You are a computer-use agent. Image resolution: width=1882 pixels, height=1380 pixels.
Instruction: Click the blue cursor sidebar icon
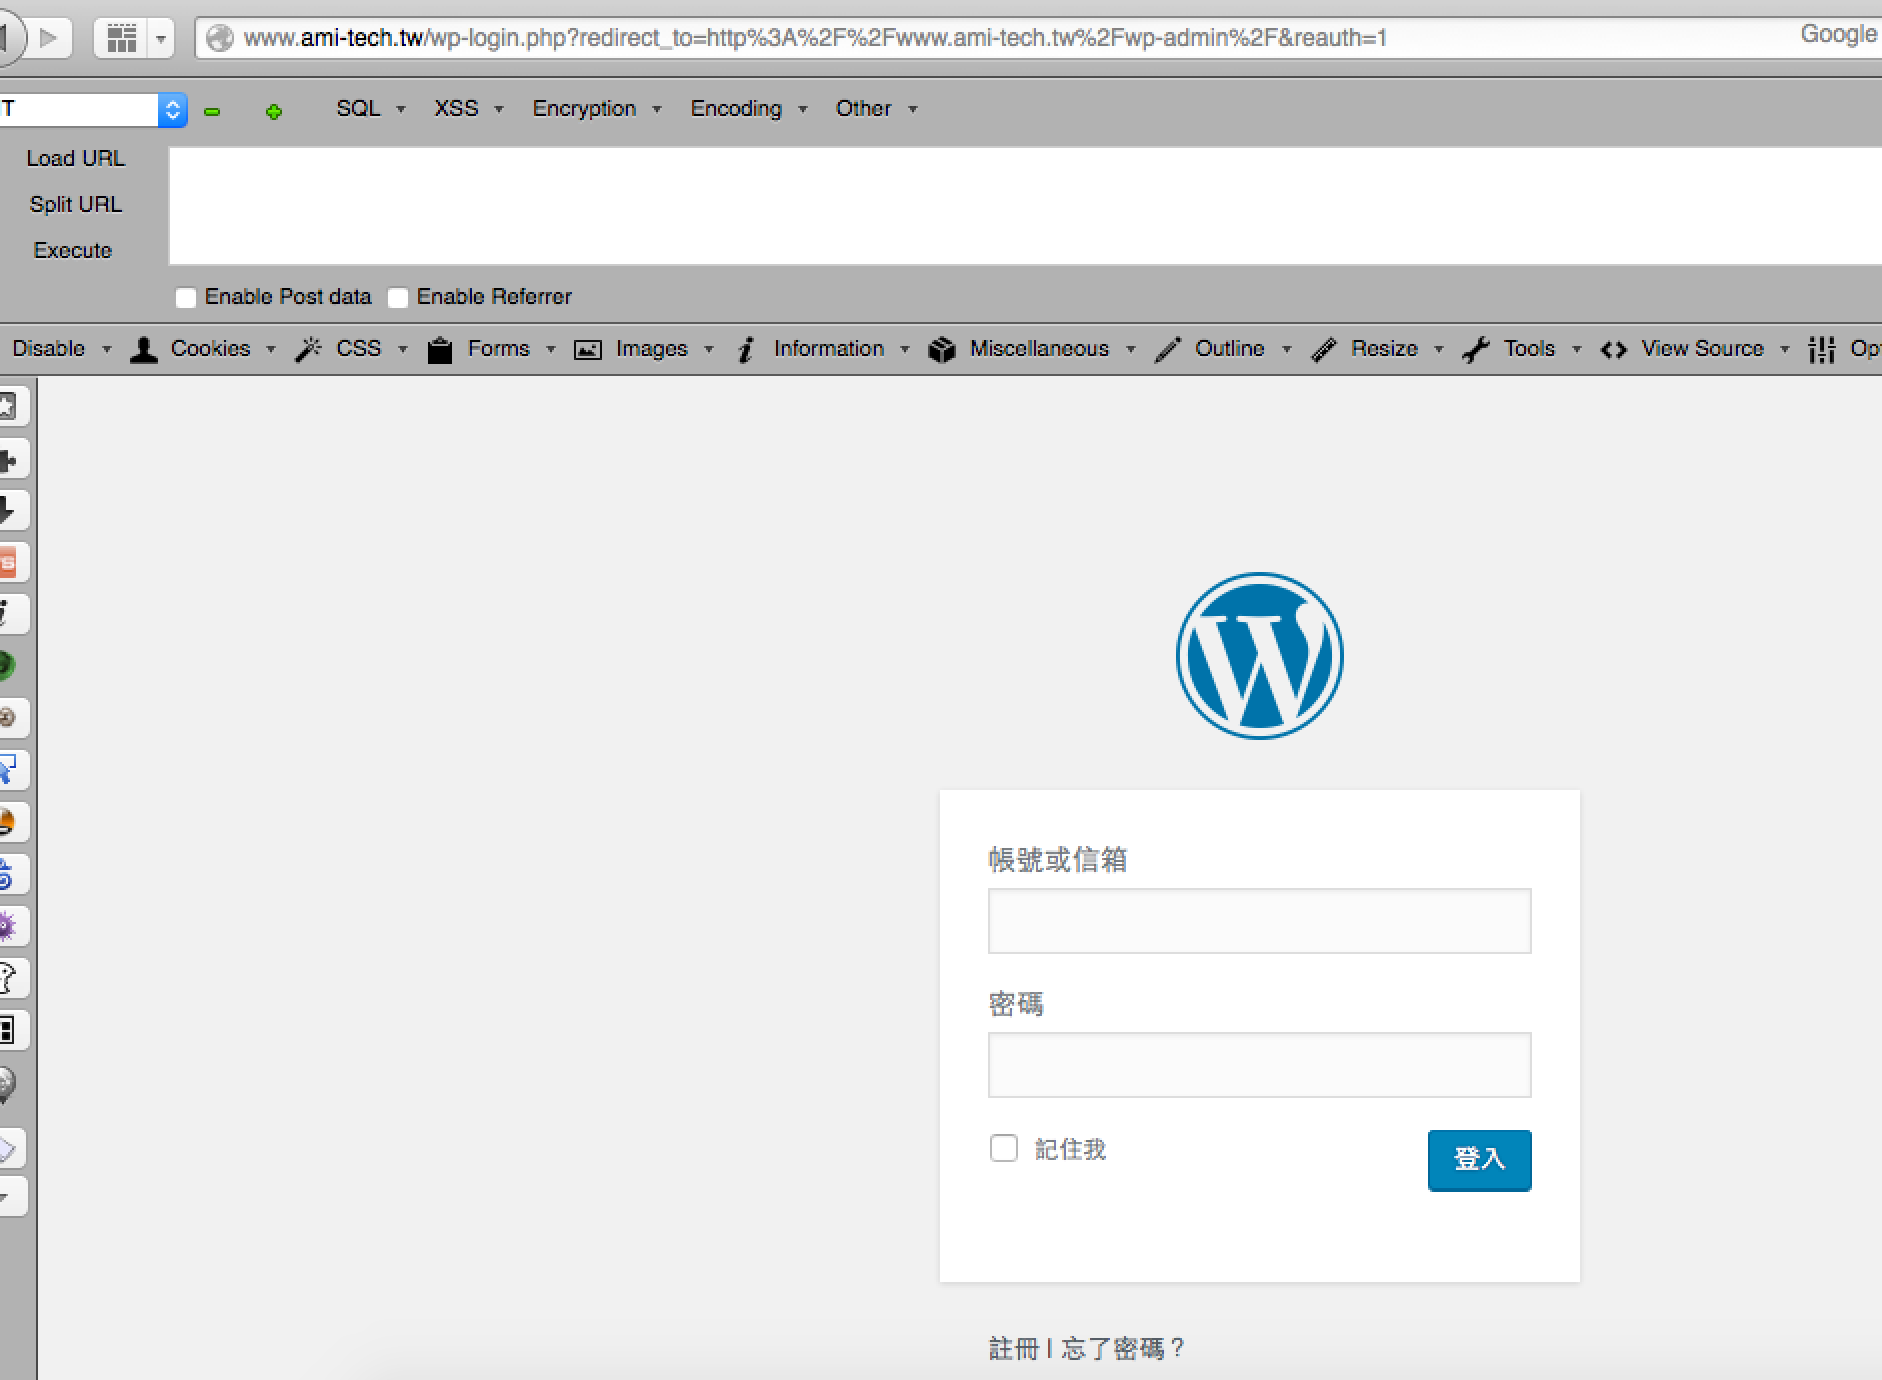click(x=10, y=771)
